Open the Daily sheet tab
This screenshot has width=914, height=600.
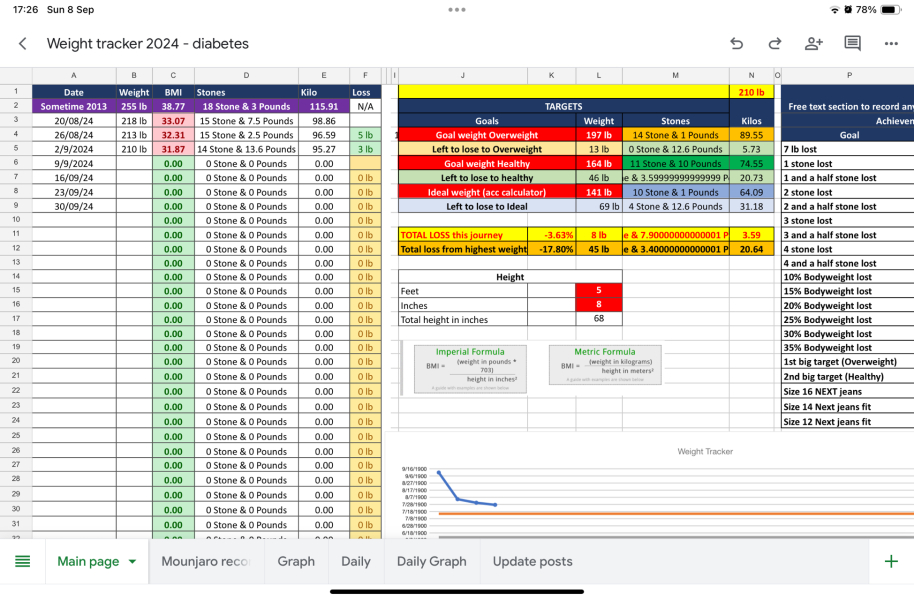(355, 561)
